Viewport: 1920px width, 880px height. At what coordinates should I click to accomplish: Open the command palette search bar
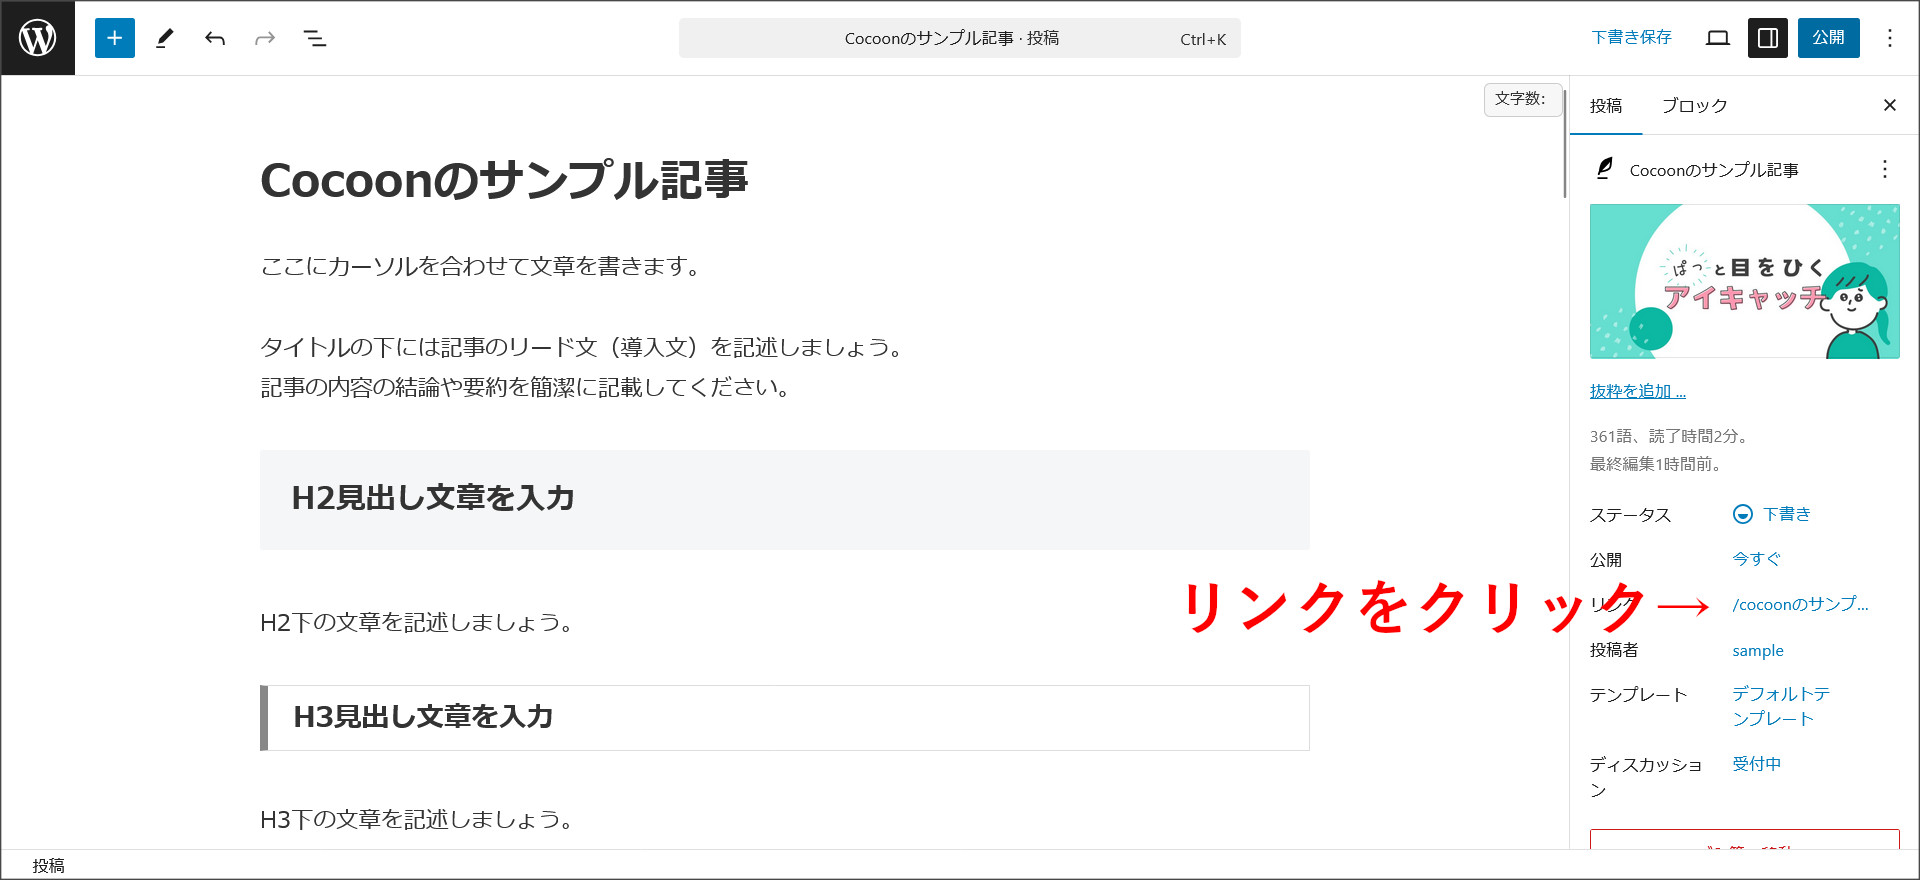(x=960, y=38)
